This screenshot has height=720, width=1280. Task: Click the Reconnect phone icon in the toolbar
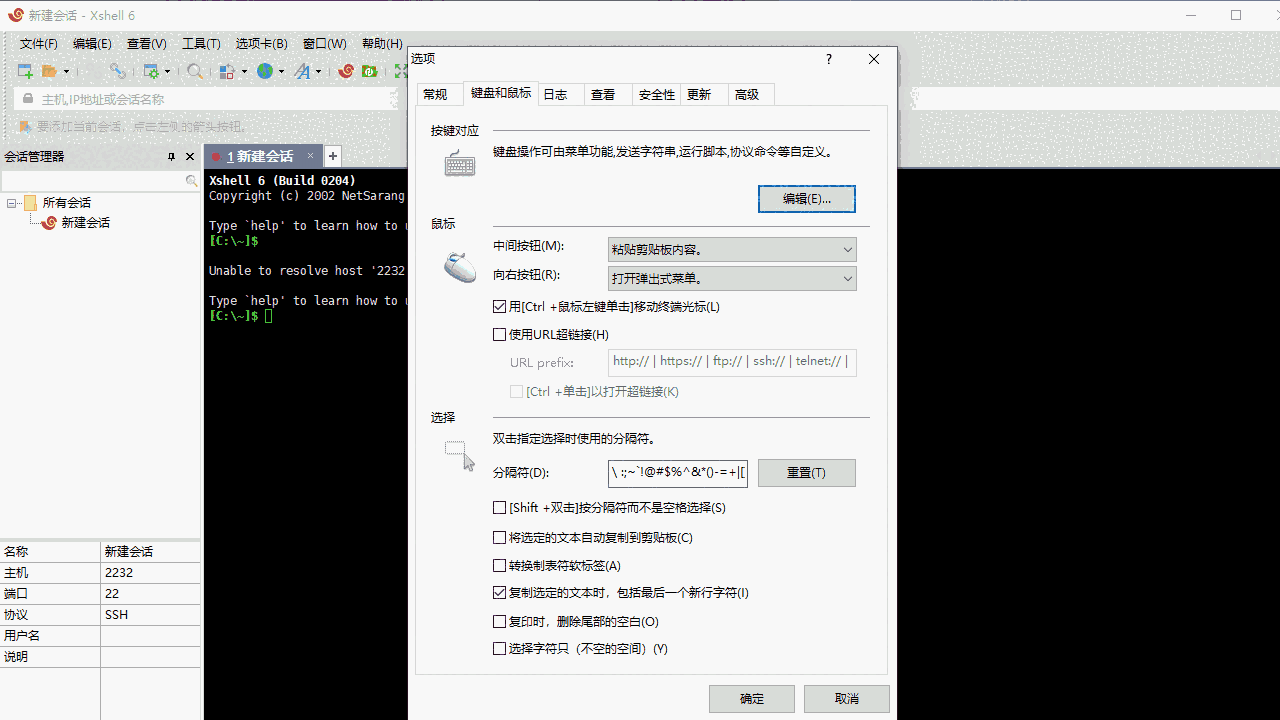click(117, 71)
